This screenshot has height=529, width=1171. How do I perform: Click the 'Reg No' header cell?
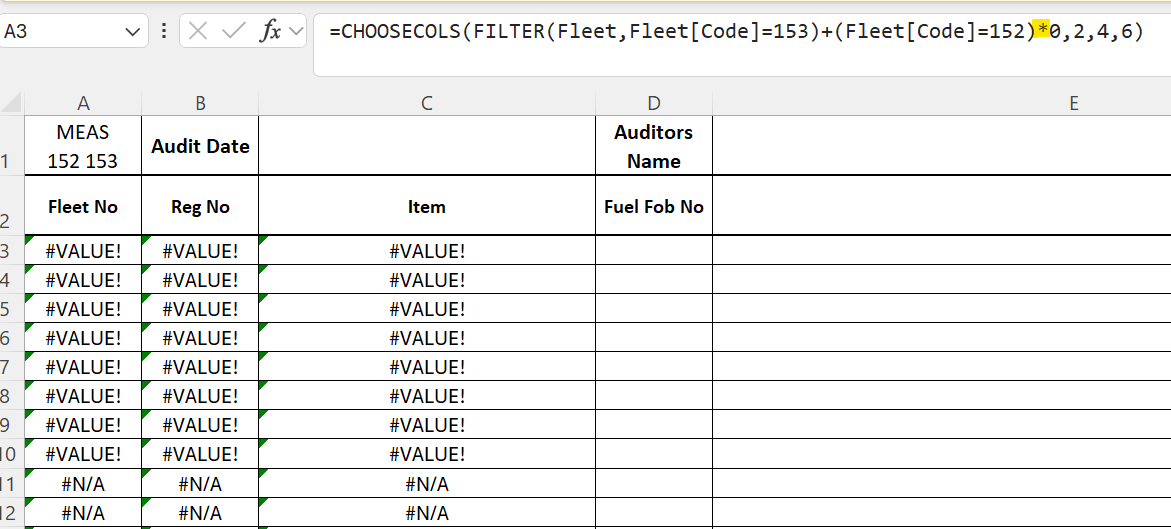point(200,205)
